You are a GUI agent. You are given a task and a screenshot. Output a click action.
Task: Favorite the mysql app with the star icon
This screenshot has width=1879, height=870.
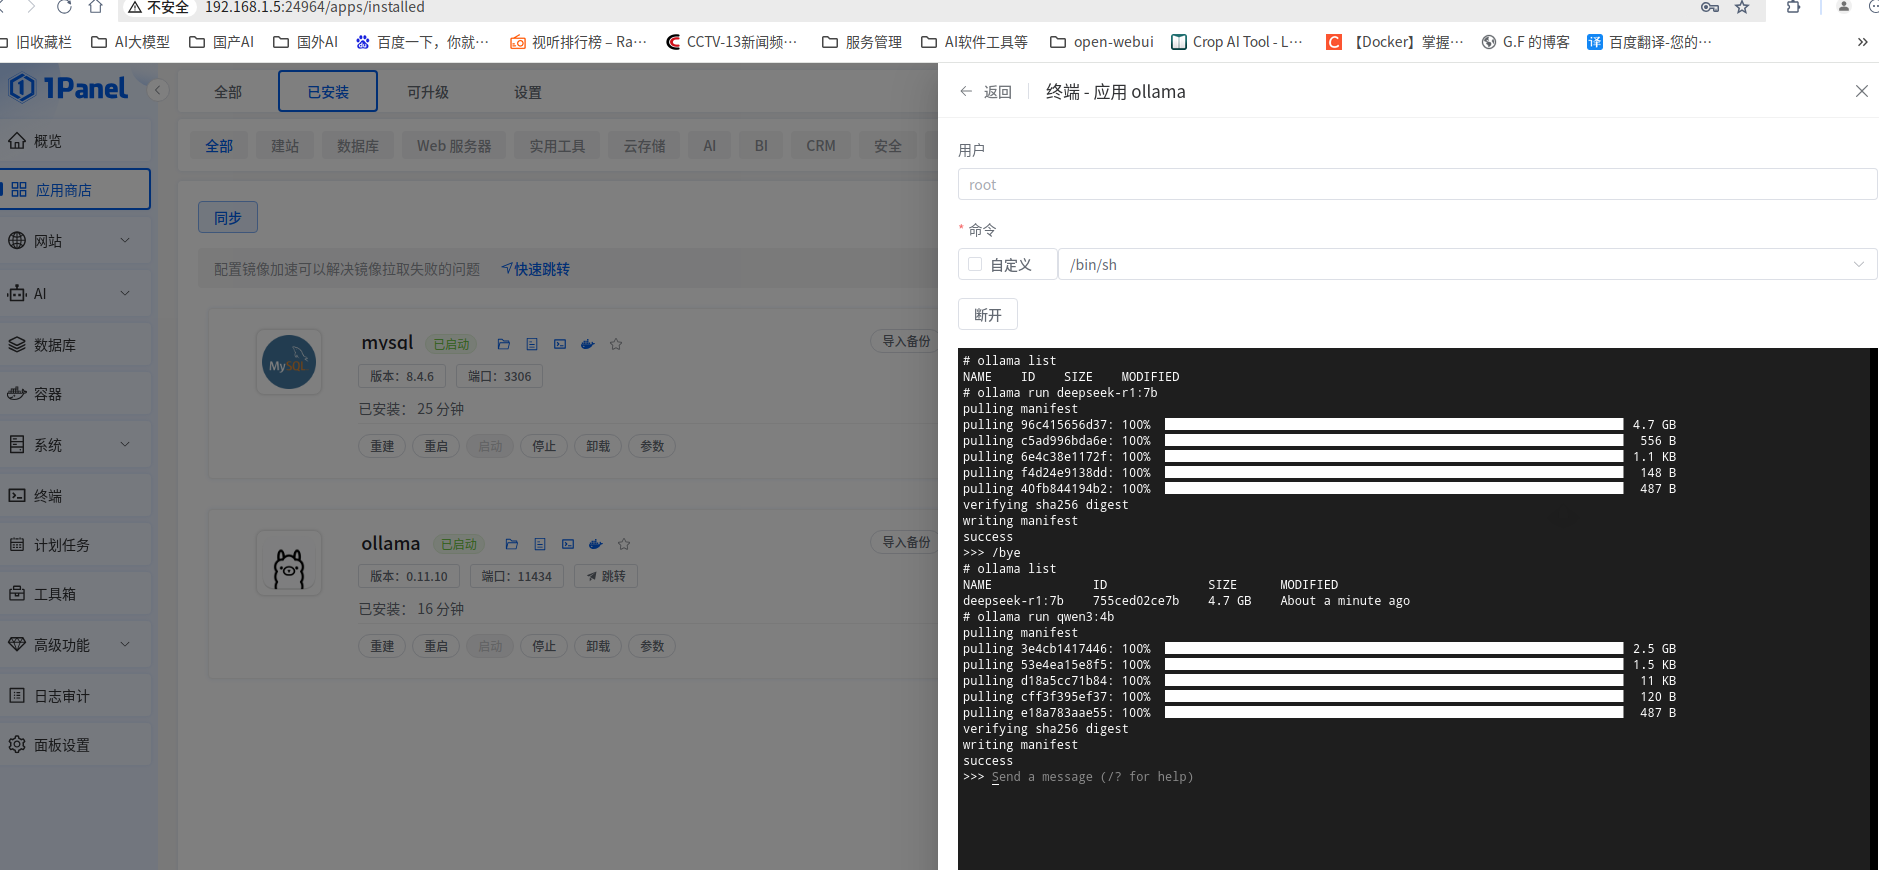click(x=616, y=344)
